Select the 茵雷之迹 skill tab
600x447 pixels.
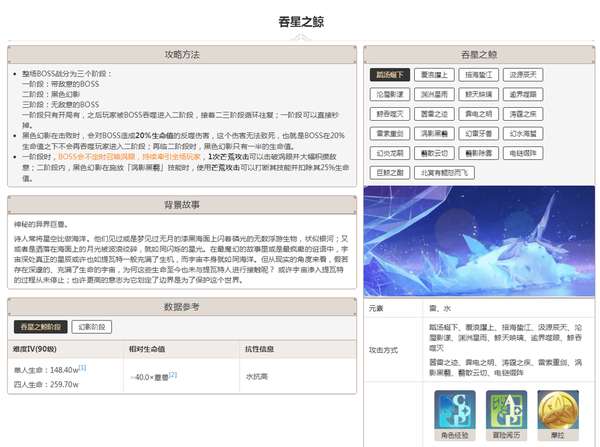click(x=434, y=114)
